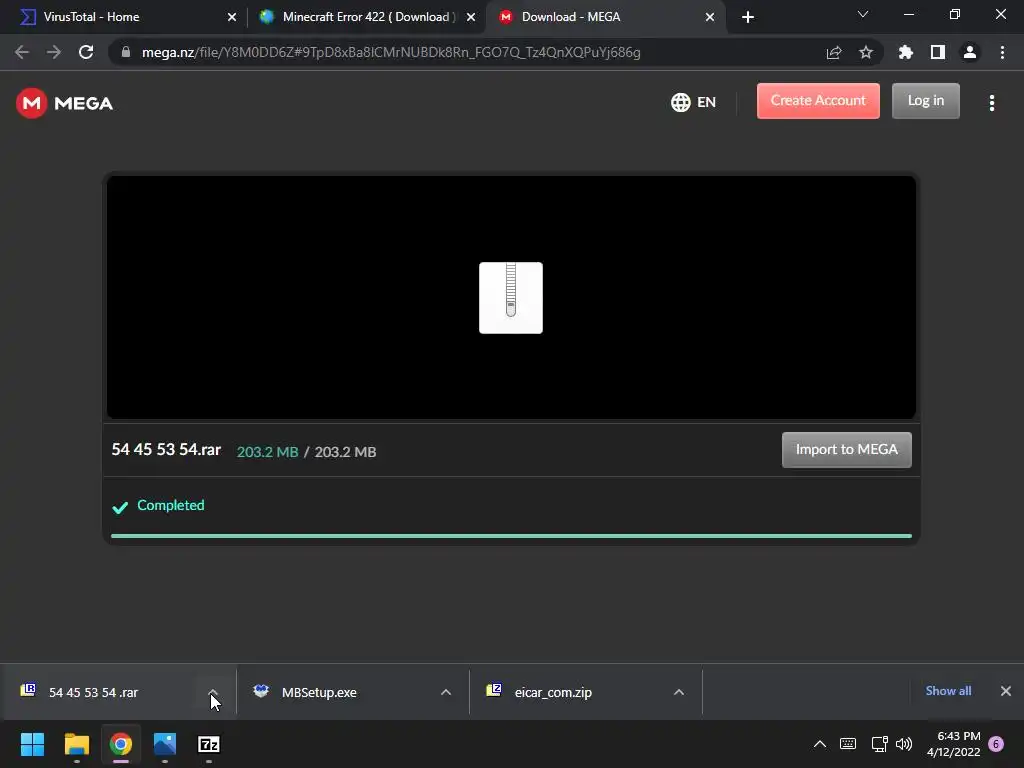Image resolution: width=1024 pixels, height=768 pixels.
Task: Close the VirusTotal tab
Action: point(231,17)
